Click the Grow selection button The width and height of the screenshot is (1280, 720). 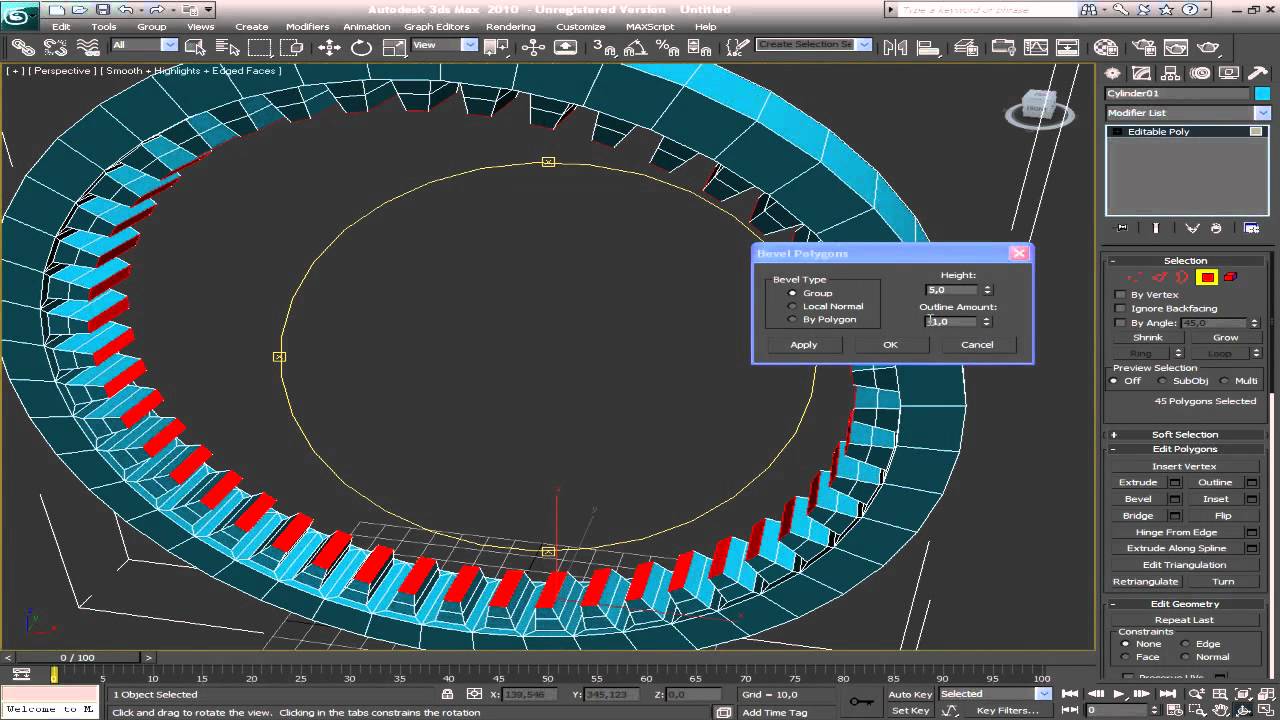[x=1226, y=338]
